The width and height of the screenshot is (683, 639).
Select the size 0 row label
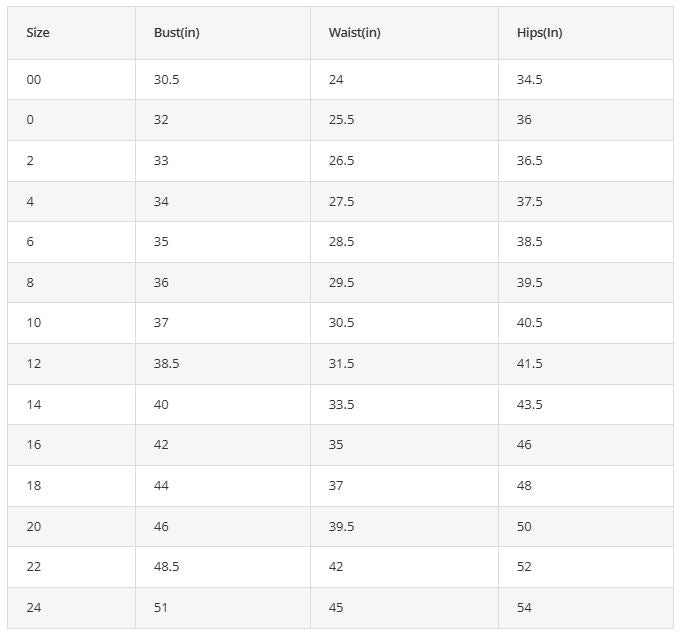point(30,120)
